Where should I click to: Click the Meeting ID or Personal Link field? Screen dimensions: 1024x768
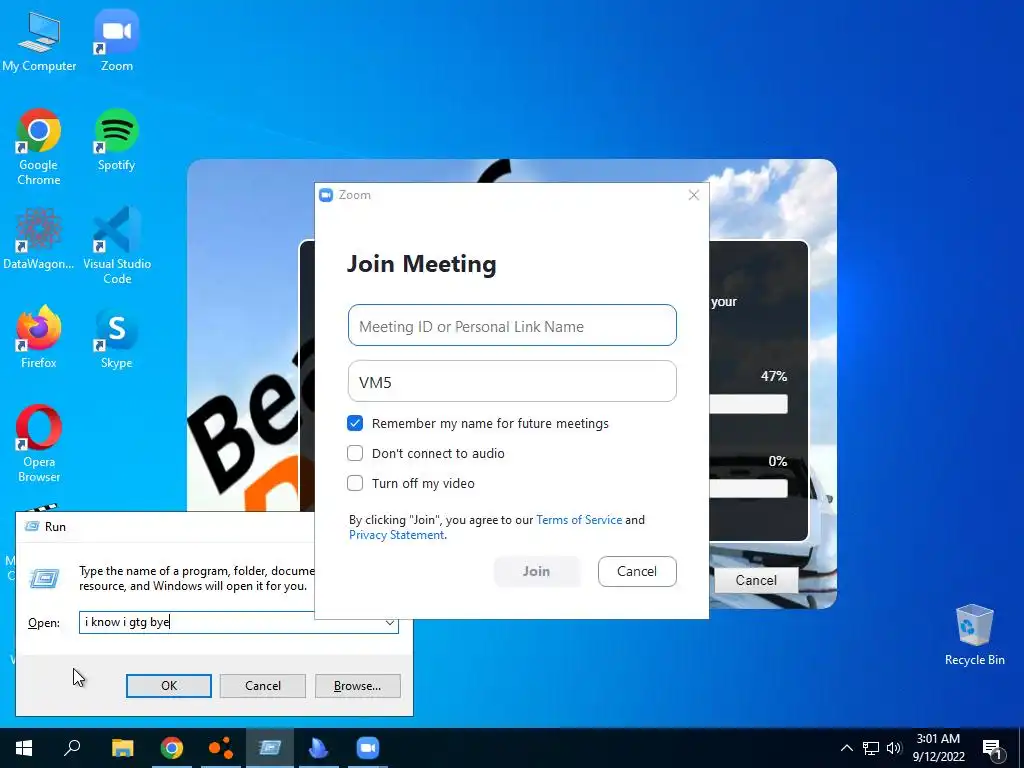click(512, 325)
